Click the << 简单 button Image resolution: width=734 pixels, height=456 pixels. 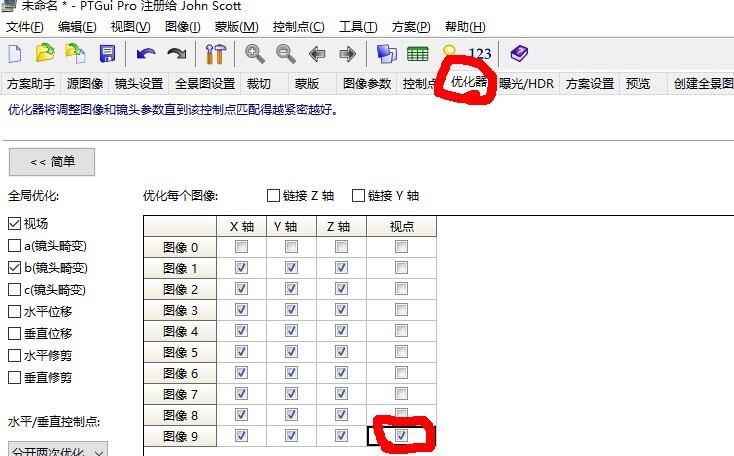(51, 161)
